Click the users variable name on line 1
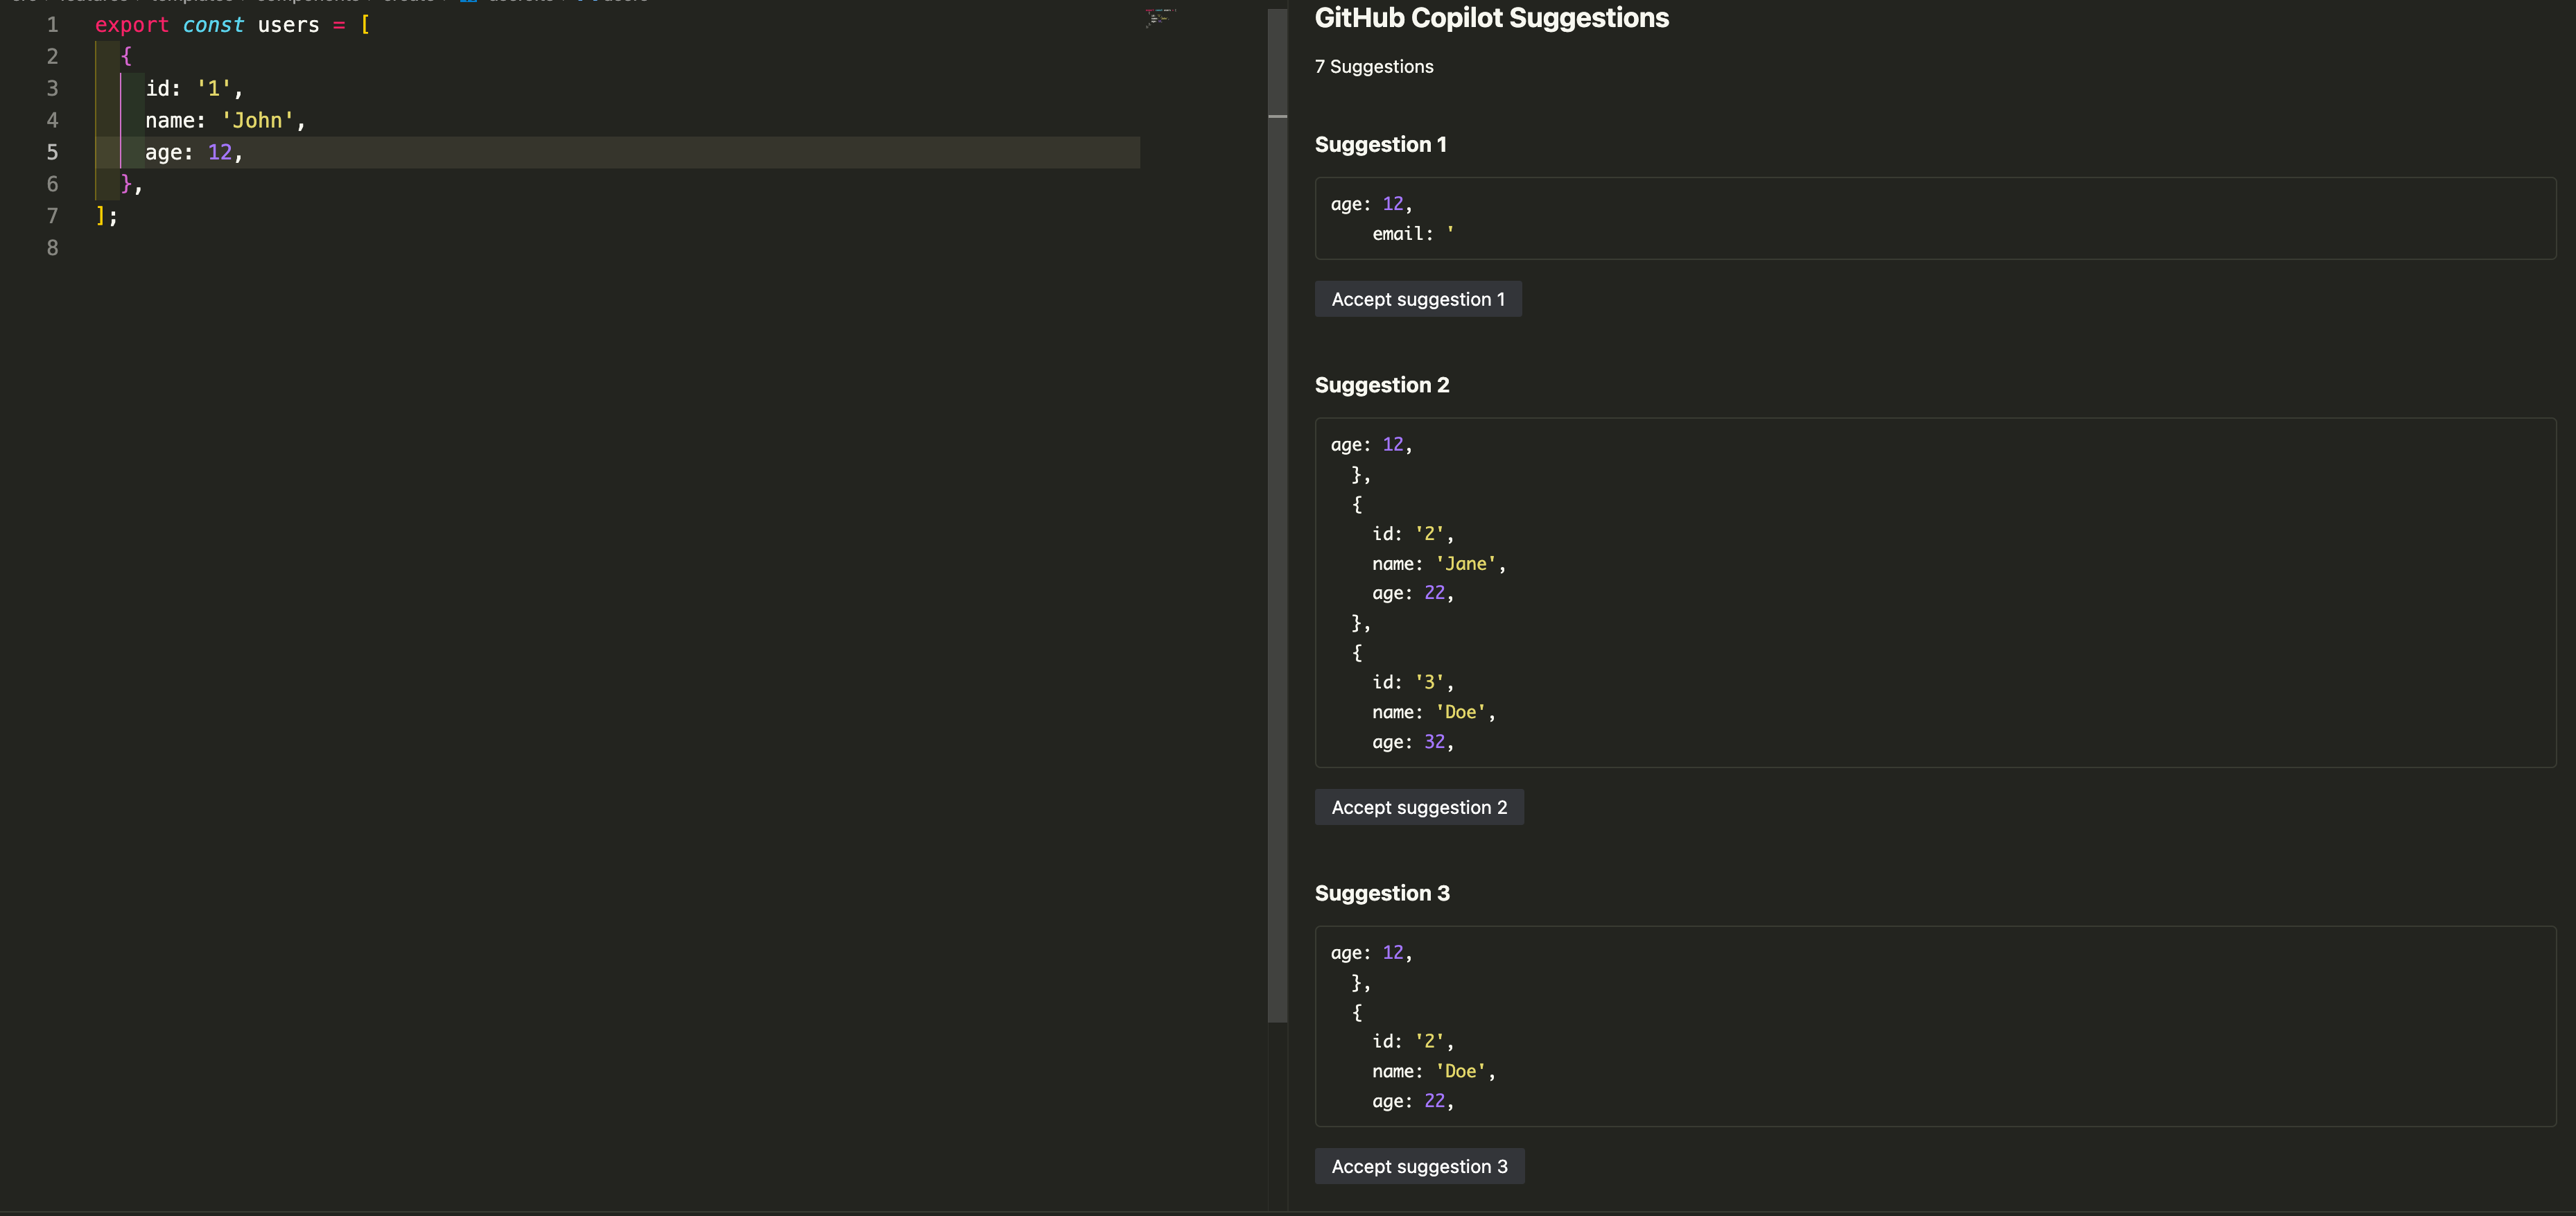Image resolution: width=2576 pixels, height=1216 pixels. point(288,25)
